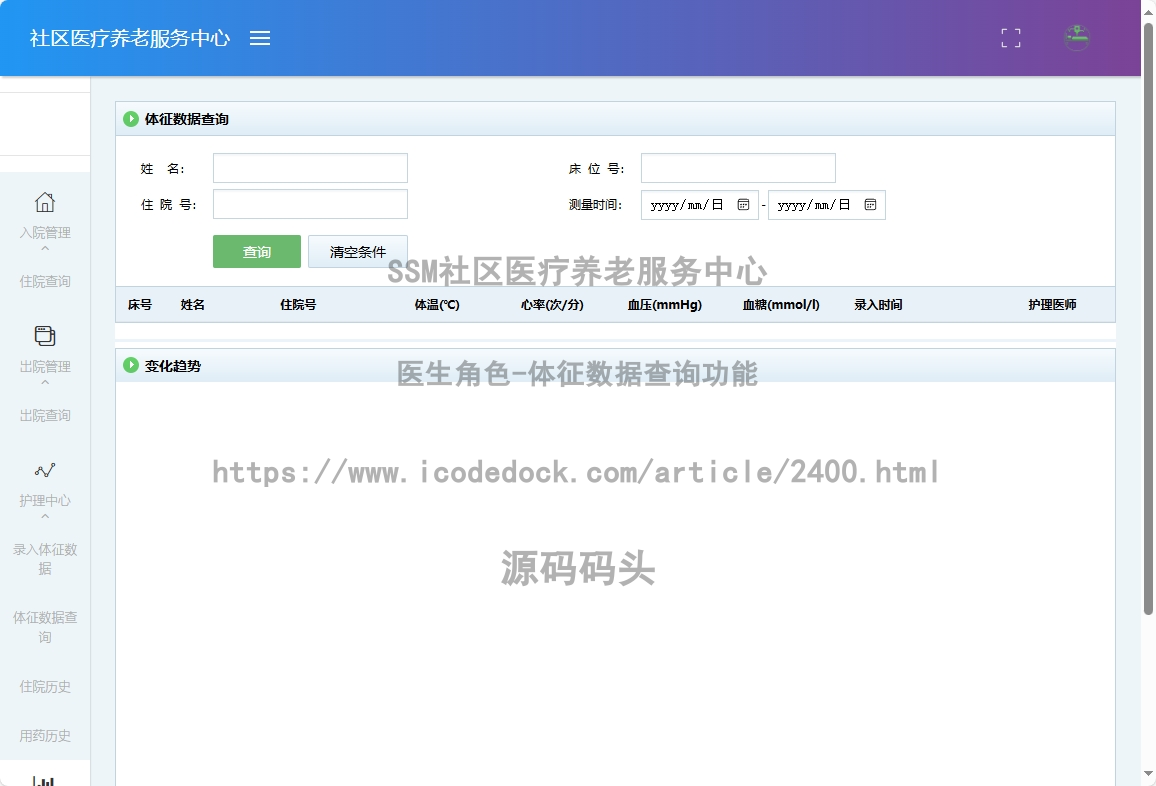The height and width of the screenshot is (786, 1156).
Task: Collapse the 变化趋势 panel arrow
Action: (x=131, y=366)
